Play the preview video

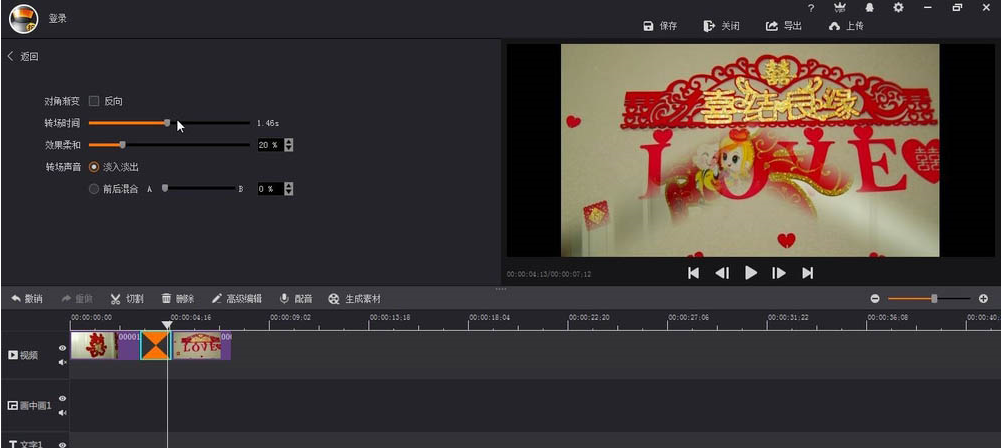[x=751, y=273]
